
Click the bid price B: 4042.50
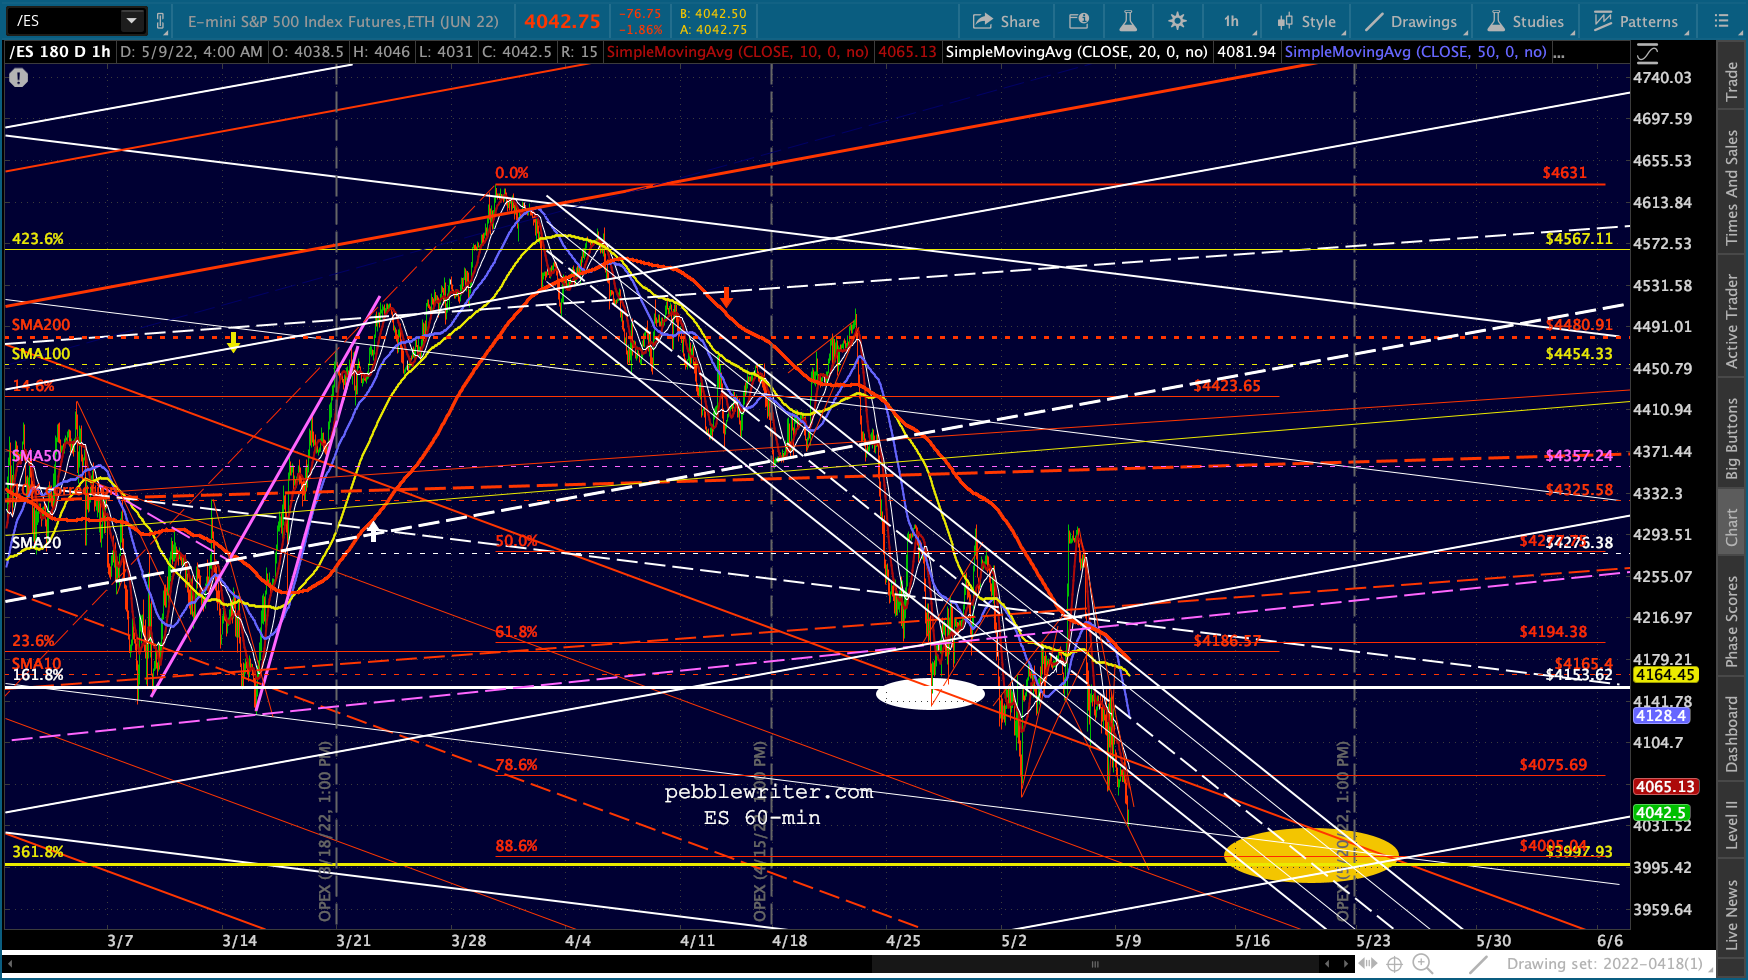[x=713, y=13]
